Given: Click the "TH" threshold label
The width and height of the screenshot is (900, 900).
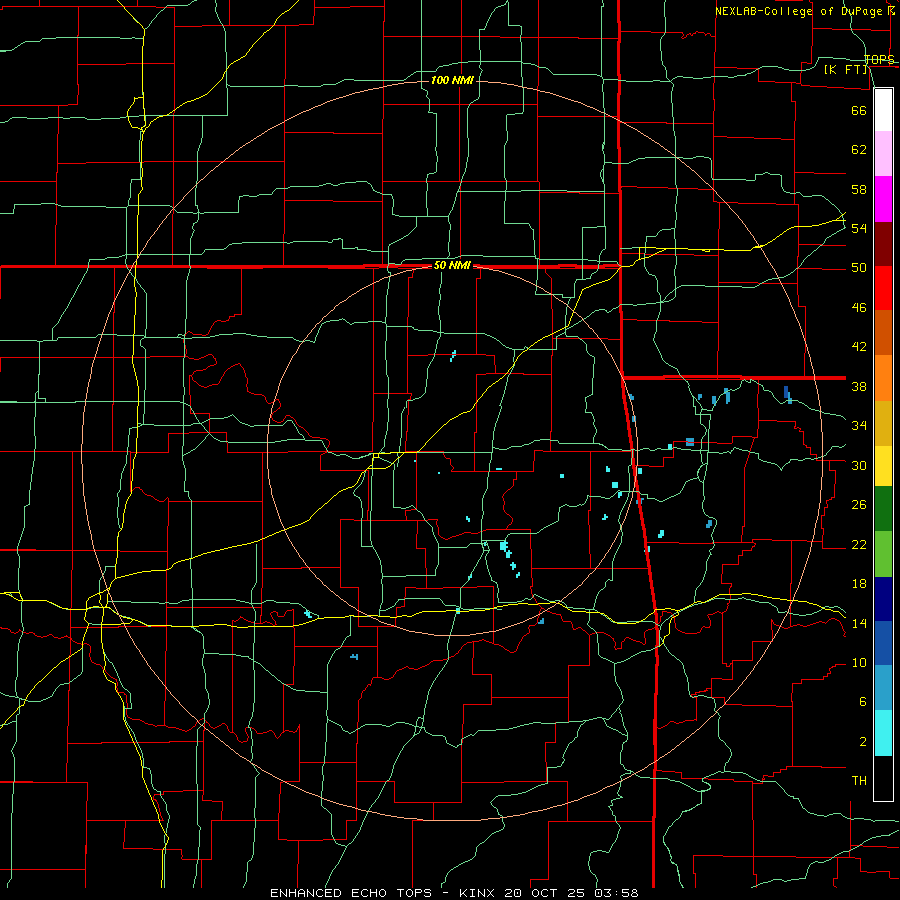Looking at the screenshot, I should click(x=859, y=781).
